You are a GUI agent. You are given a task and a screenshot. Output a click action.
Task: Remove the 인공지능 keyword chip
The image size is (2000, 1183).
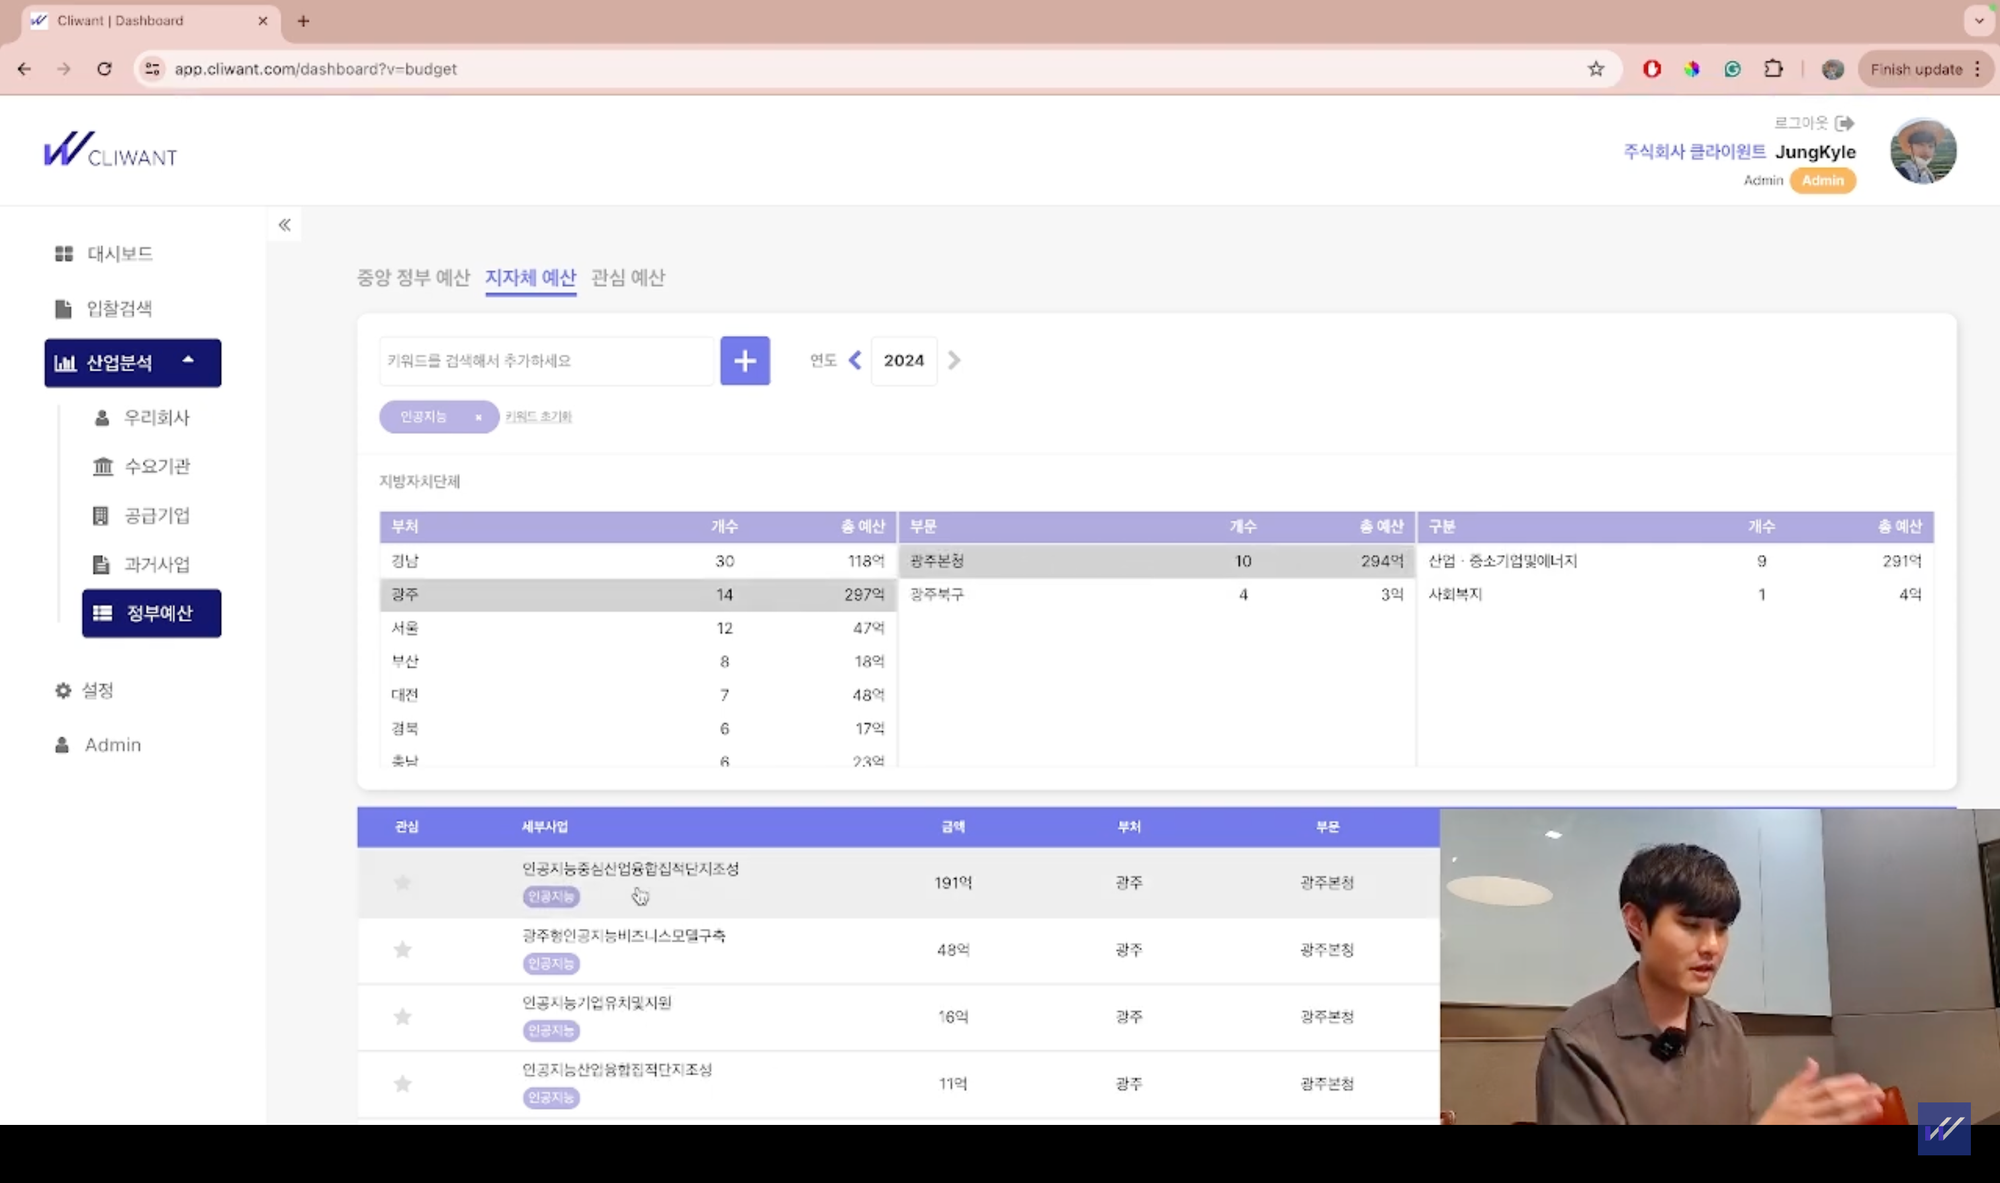(x=478, y=418)
